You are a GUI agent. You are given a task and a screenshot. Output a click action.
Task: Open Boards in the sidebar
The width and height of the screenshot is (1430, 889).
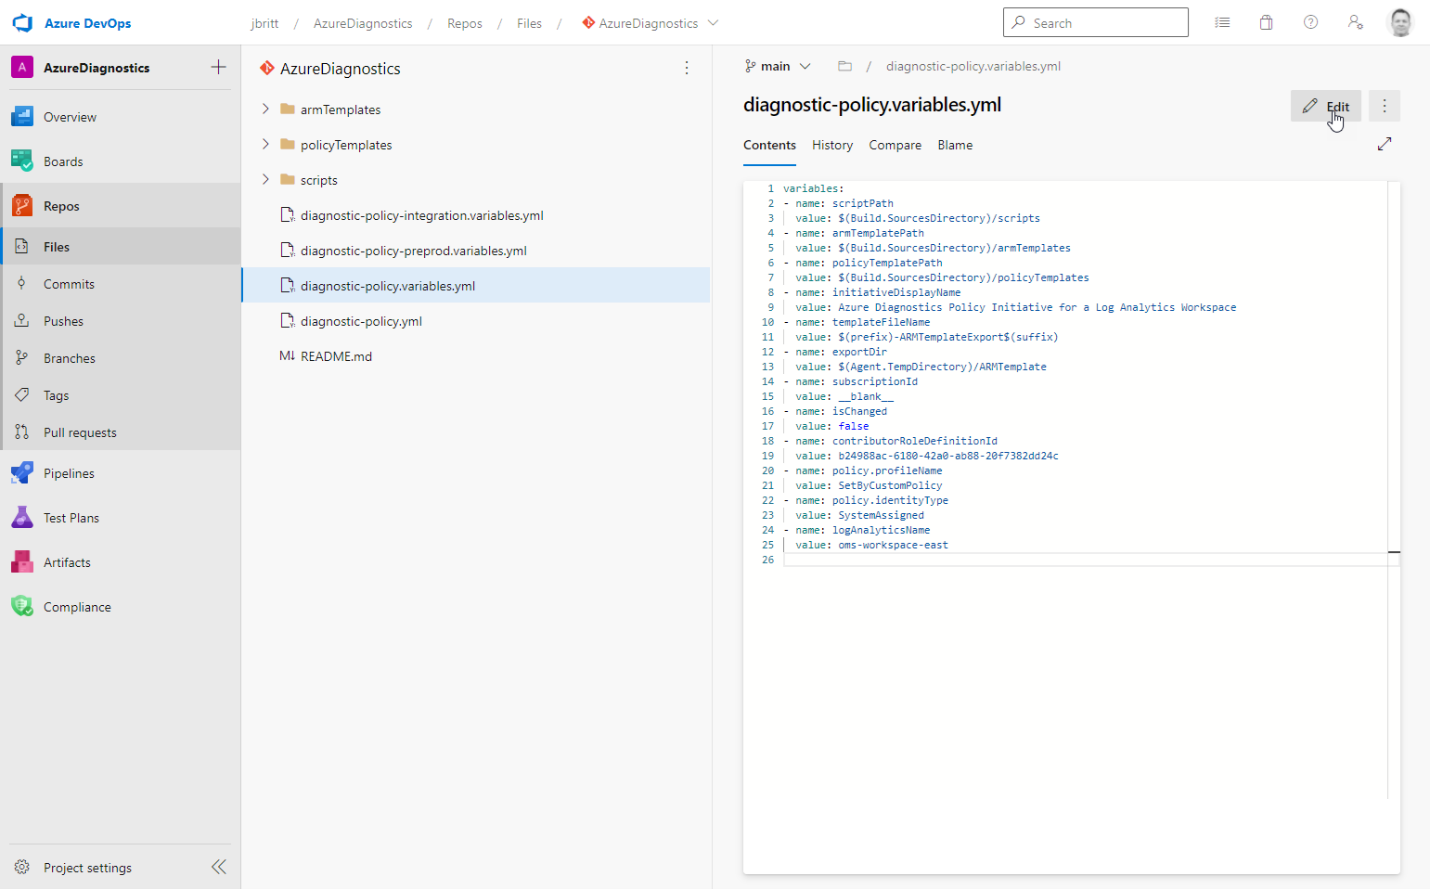click(x=120, y=161)
